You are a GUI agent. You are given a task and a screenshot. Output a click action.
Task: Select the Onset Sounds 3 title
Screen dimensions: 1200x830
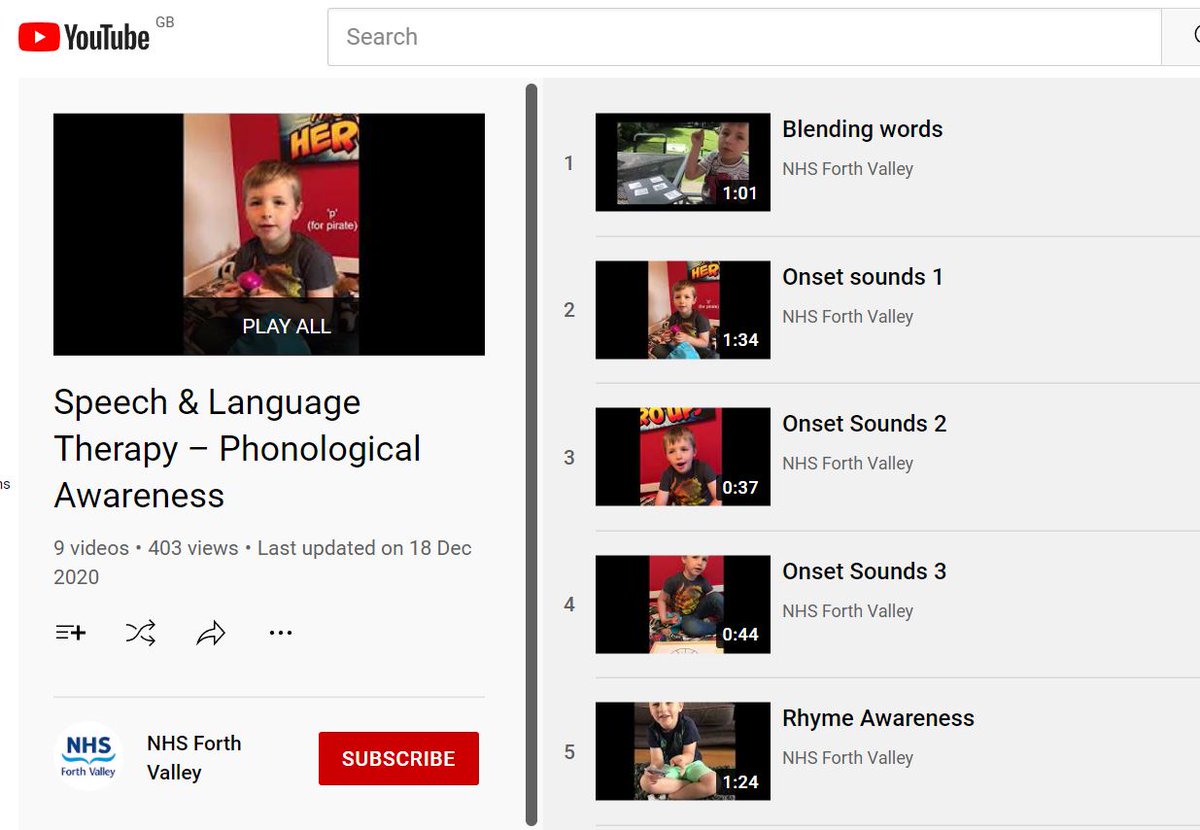pos(864,571)
